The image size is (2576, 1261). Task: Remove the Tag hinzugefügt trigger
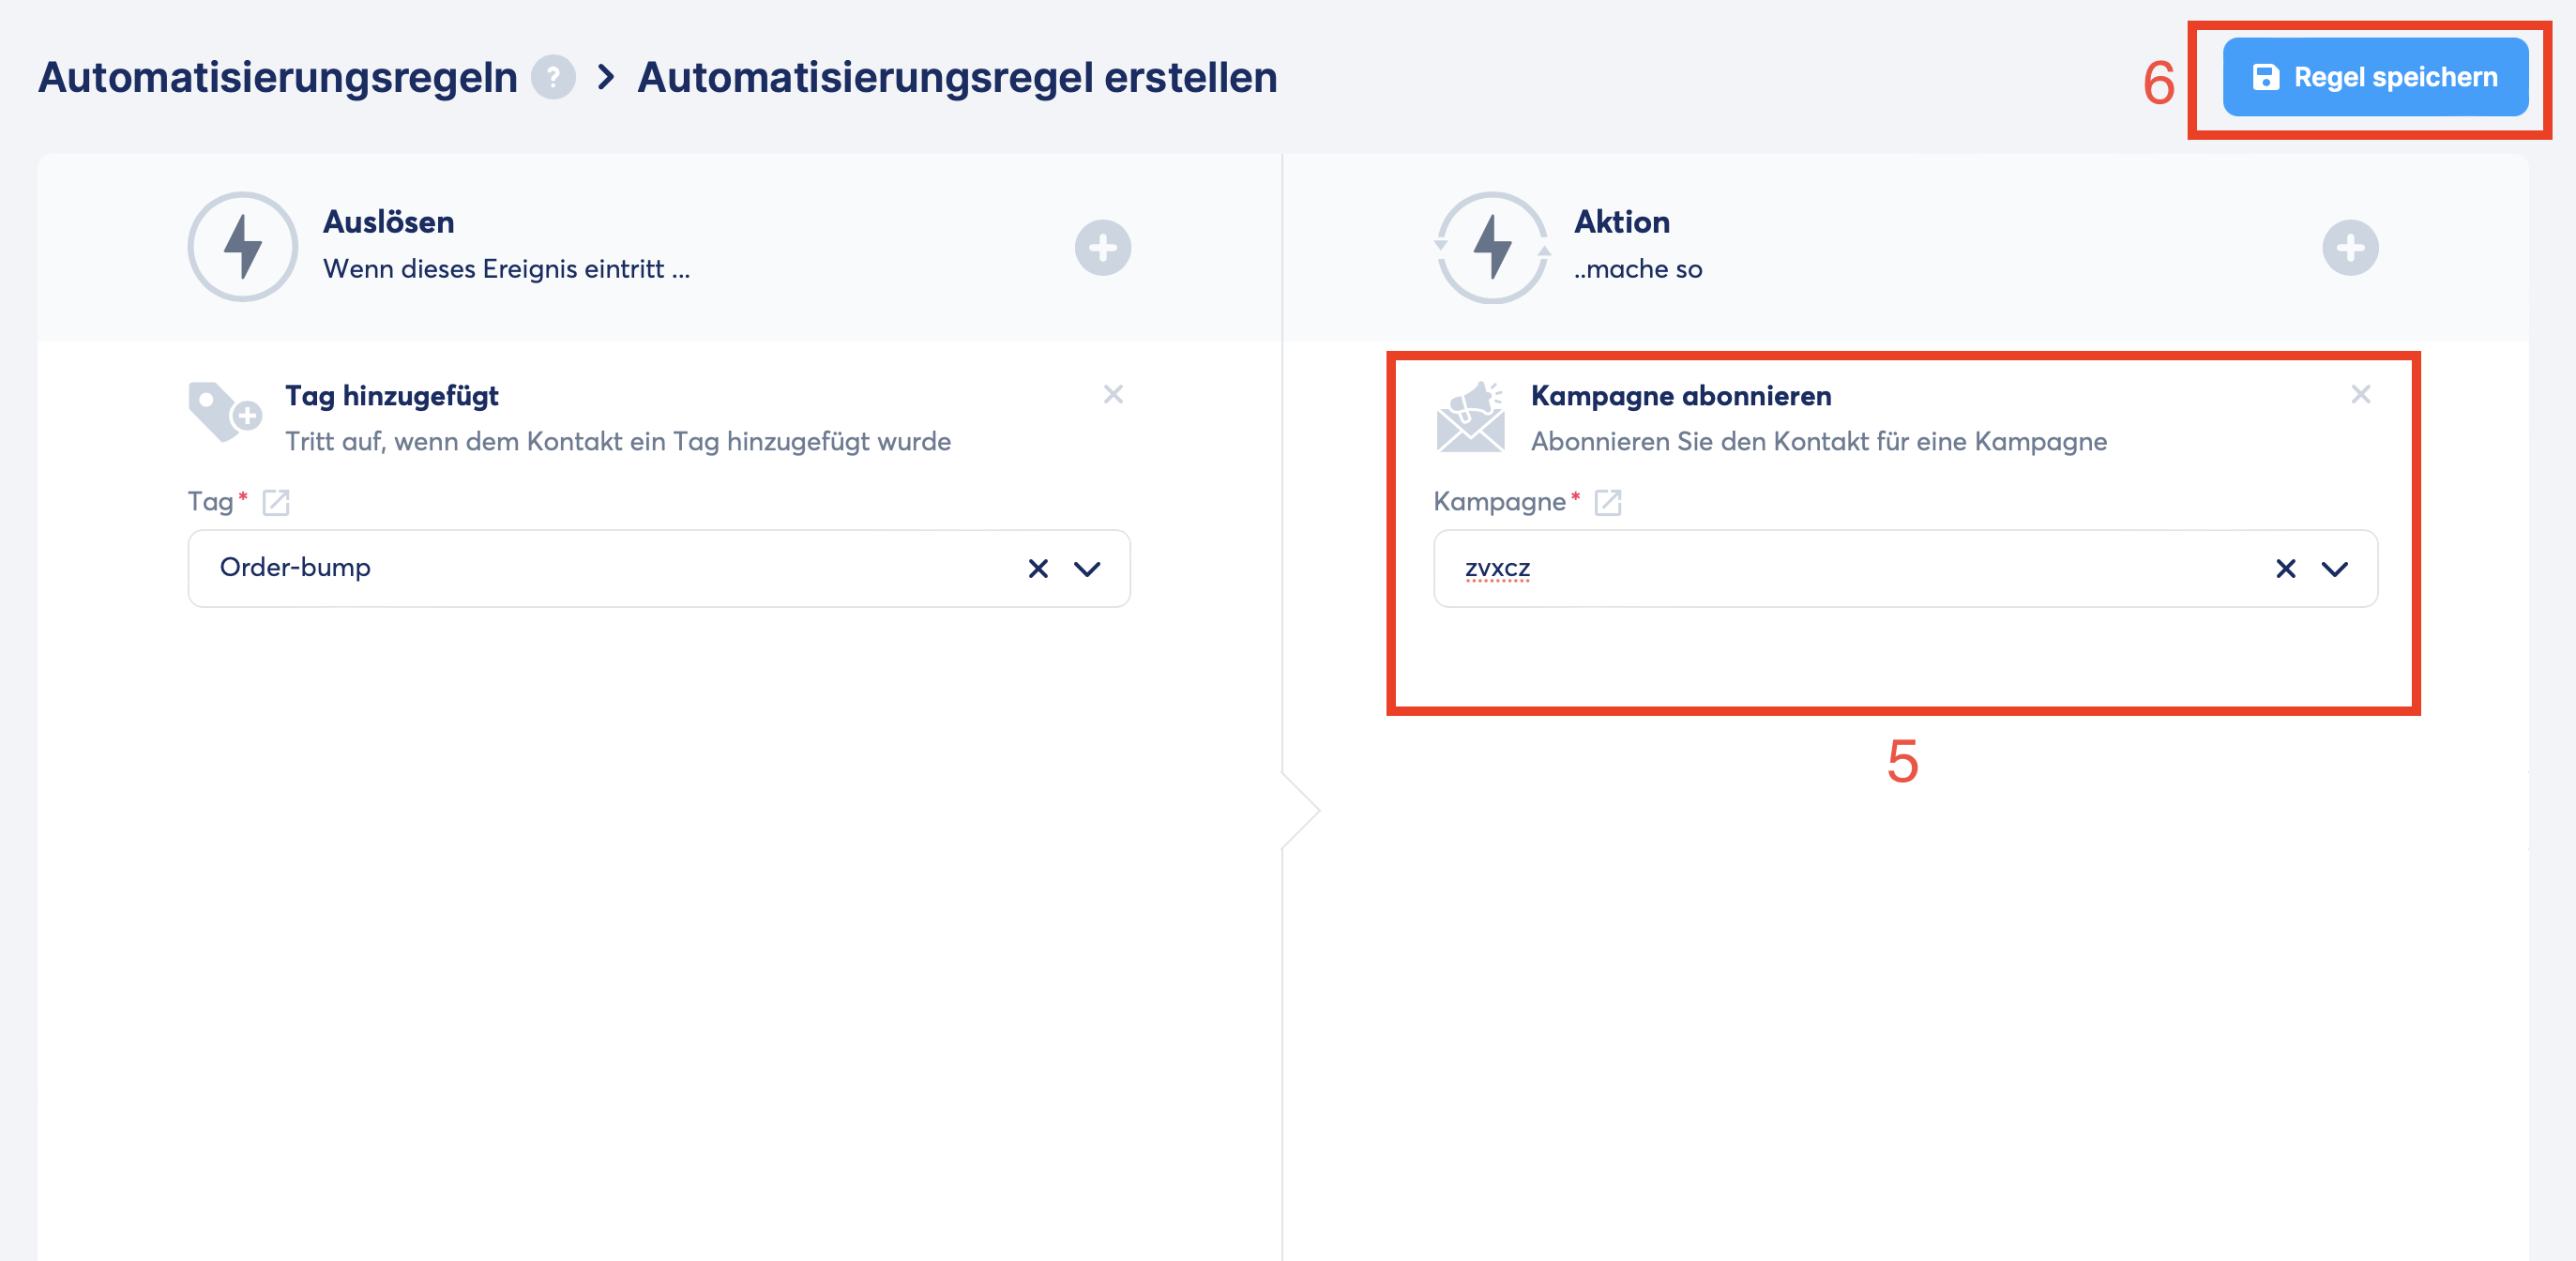[1112, 394]
